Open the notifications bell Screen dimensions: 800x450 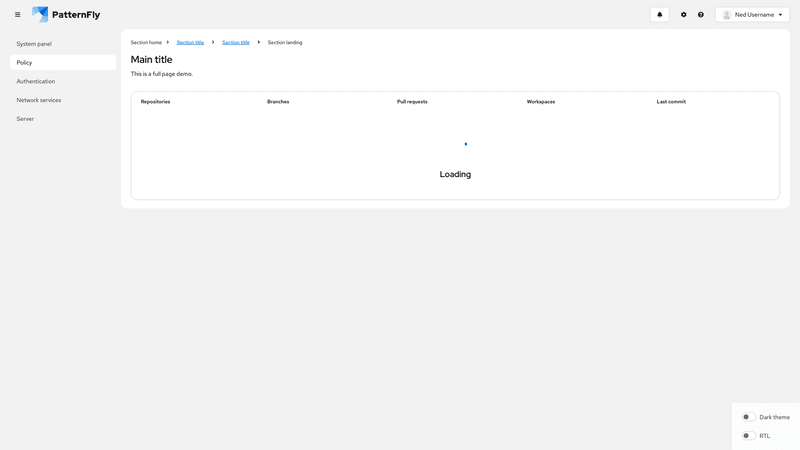click(660, 15)
